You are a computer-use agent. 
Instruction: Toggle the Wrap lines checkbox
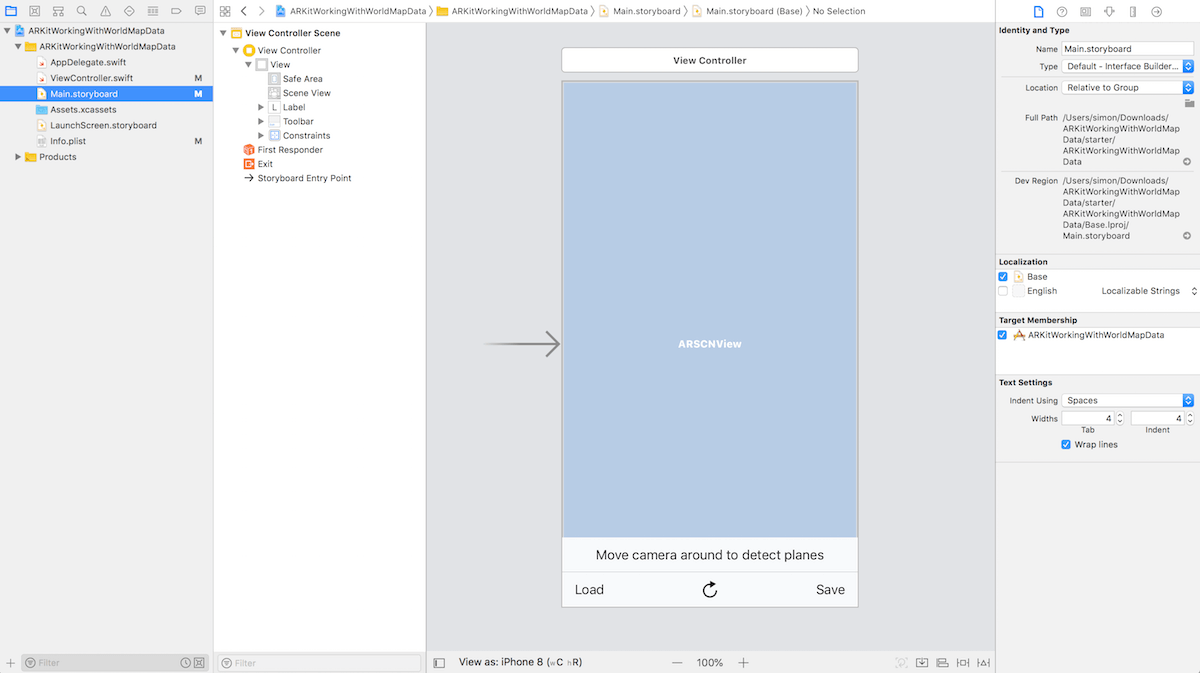[1066, 445]
